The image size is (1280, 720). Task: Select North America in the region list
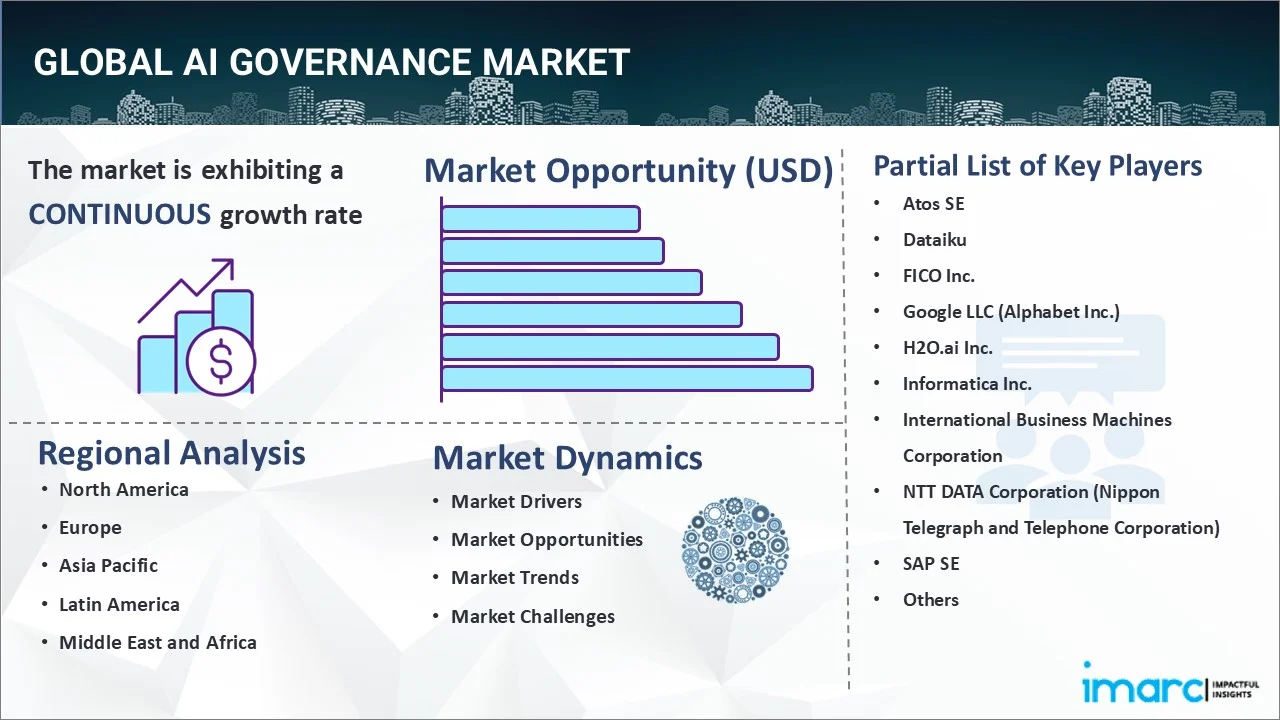click(123, 489)
